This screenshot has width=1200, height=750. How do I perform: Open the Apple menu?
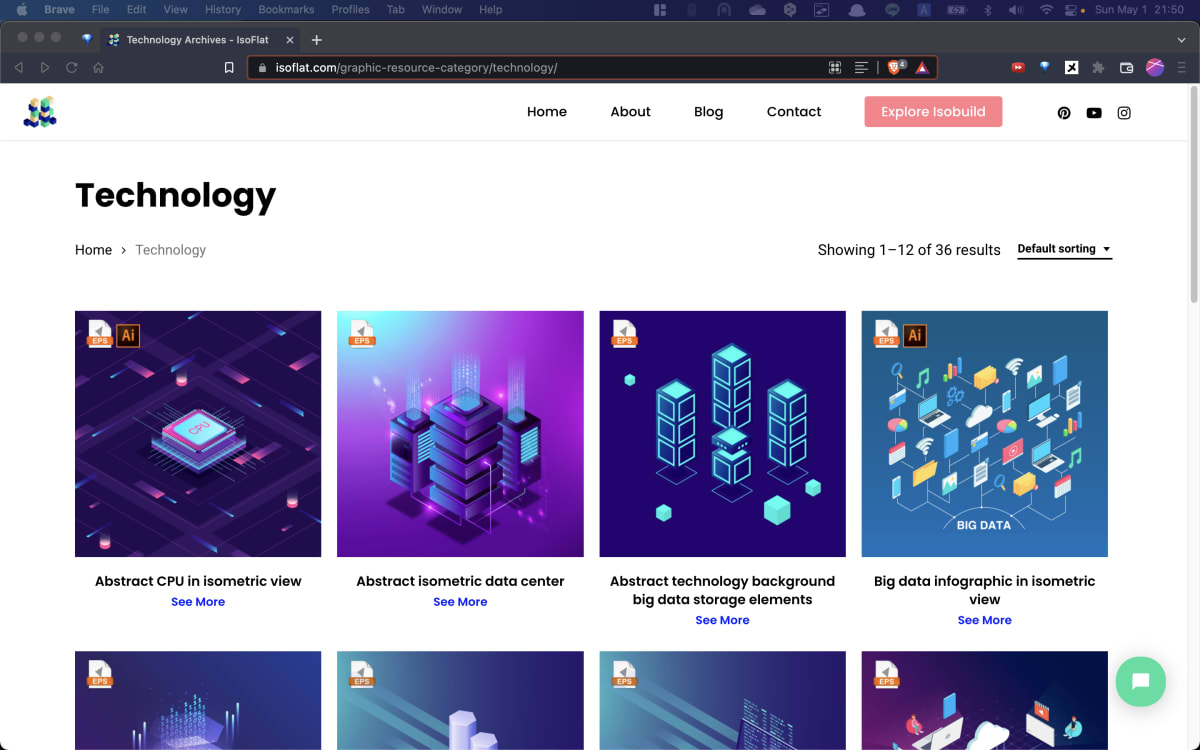tap(21, 10)
